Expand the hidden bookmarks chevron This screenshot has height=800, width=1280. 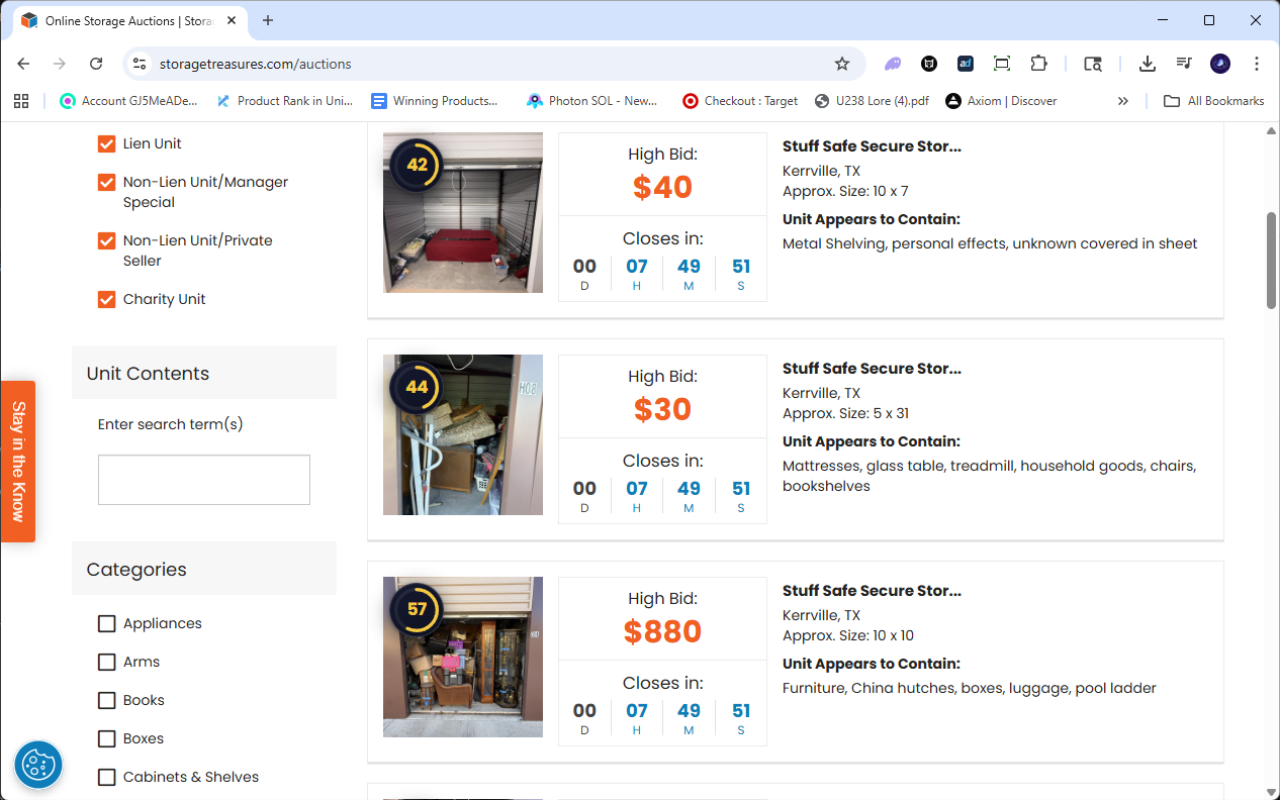tap(1123, 100)
